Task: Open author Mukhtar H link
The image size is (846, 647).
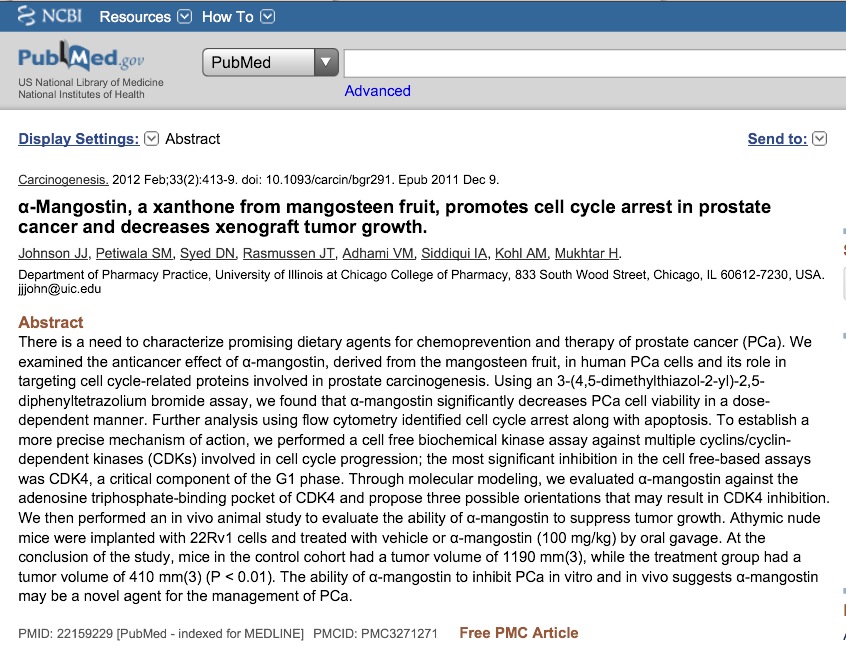Action: click(587, 253)
